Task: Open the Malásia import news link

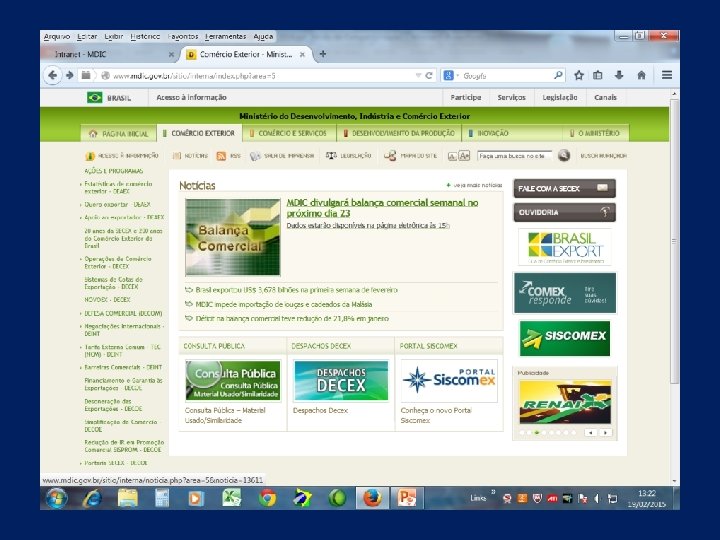Action: (x=283, y=304)
